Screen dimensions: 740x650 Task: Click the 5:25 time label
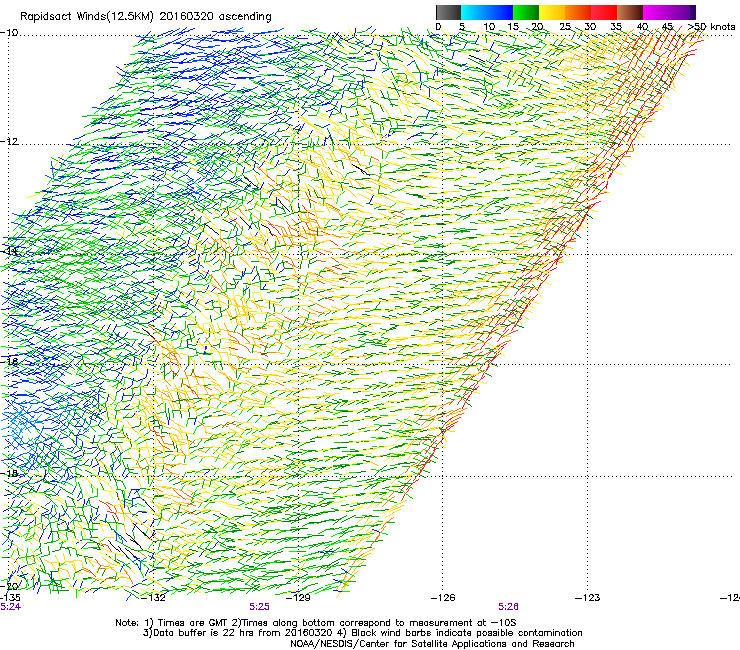[x=259, y=607]
